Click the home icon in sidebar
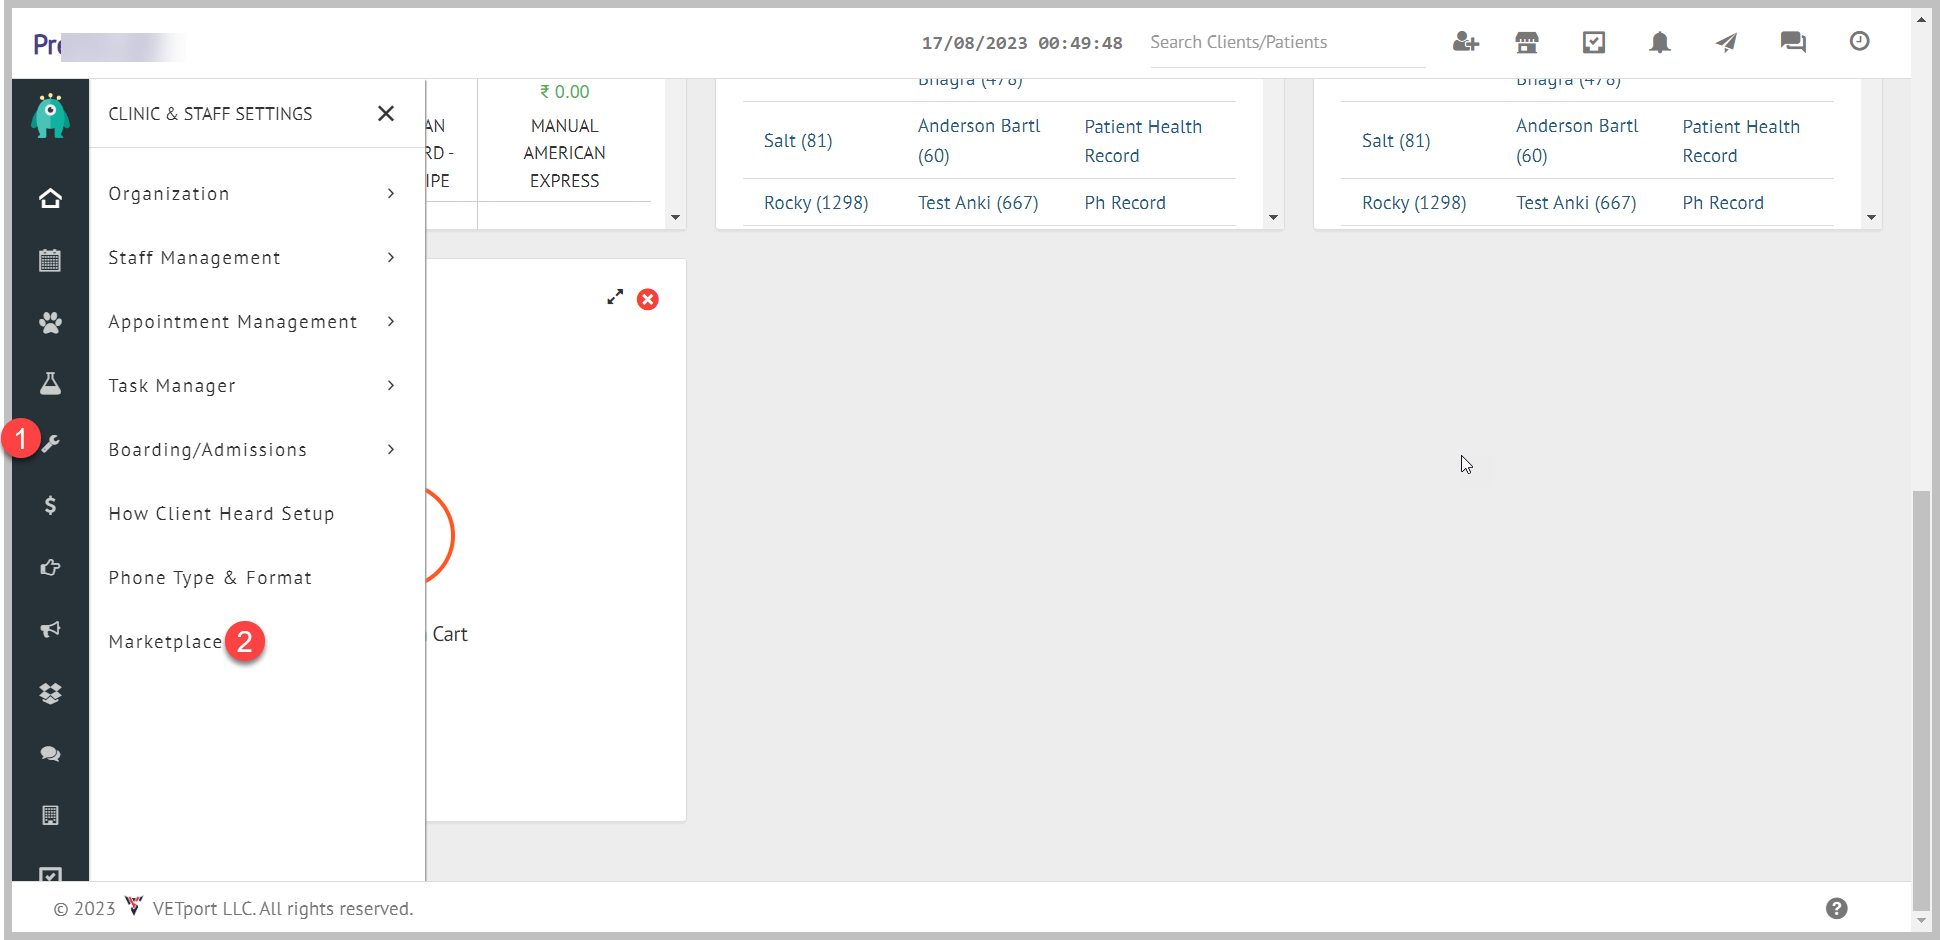 50,198
